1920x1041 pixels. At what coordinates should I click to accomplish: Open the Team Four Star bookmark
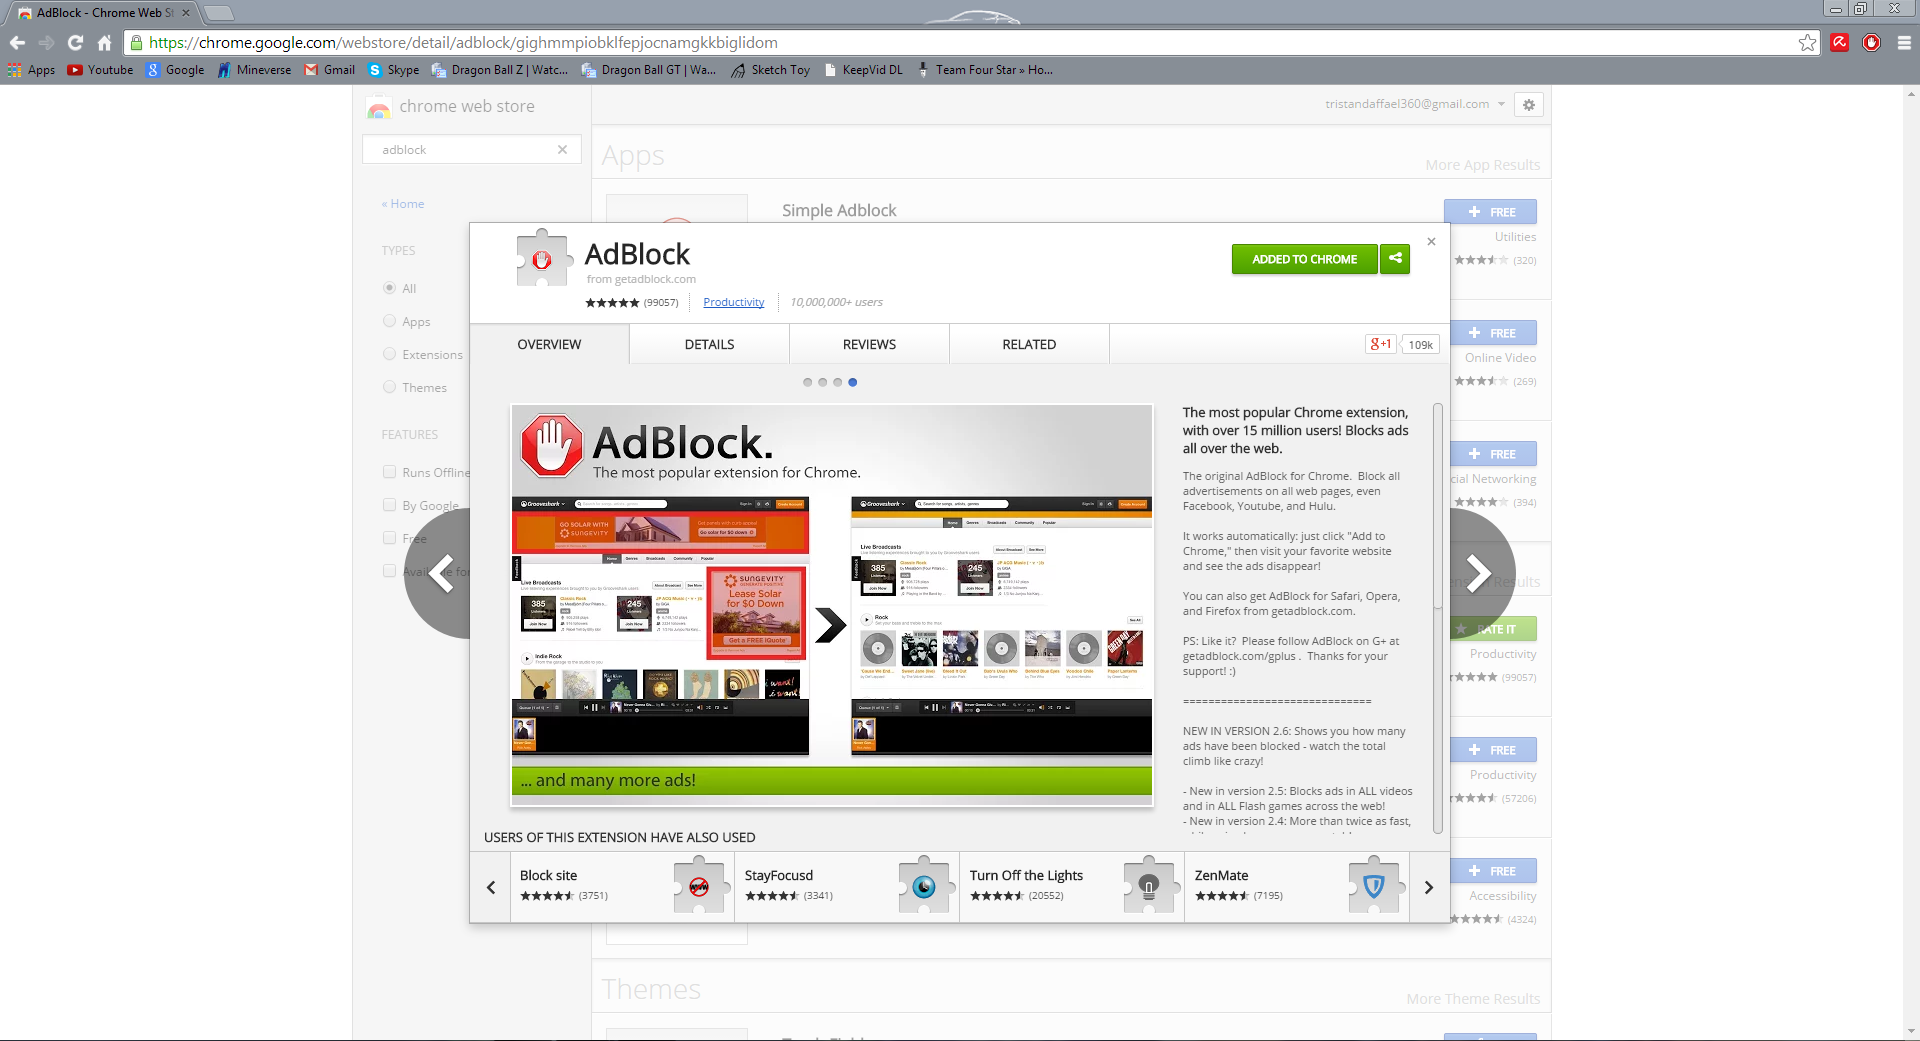click(x=984, y=70)
